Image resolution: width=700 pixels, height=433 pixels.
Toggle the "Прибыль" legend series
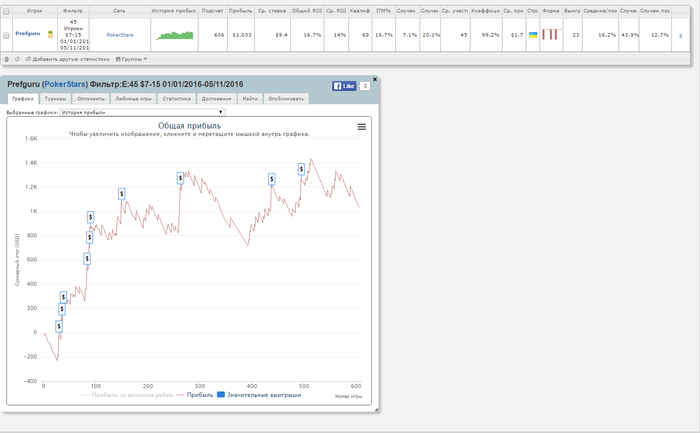[x=195, y=395]
